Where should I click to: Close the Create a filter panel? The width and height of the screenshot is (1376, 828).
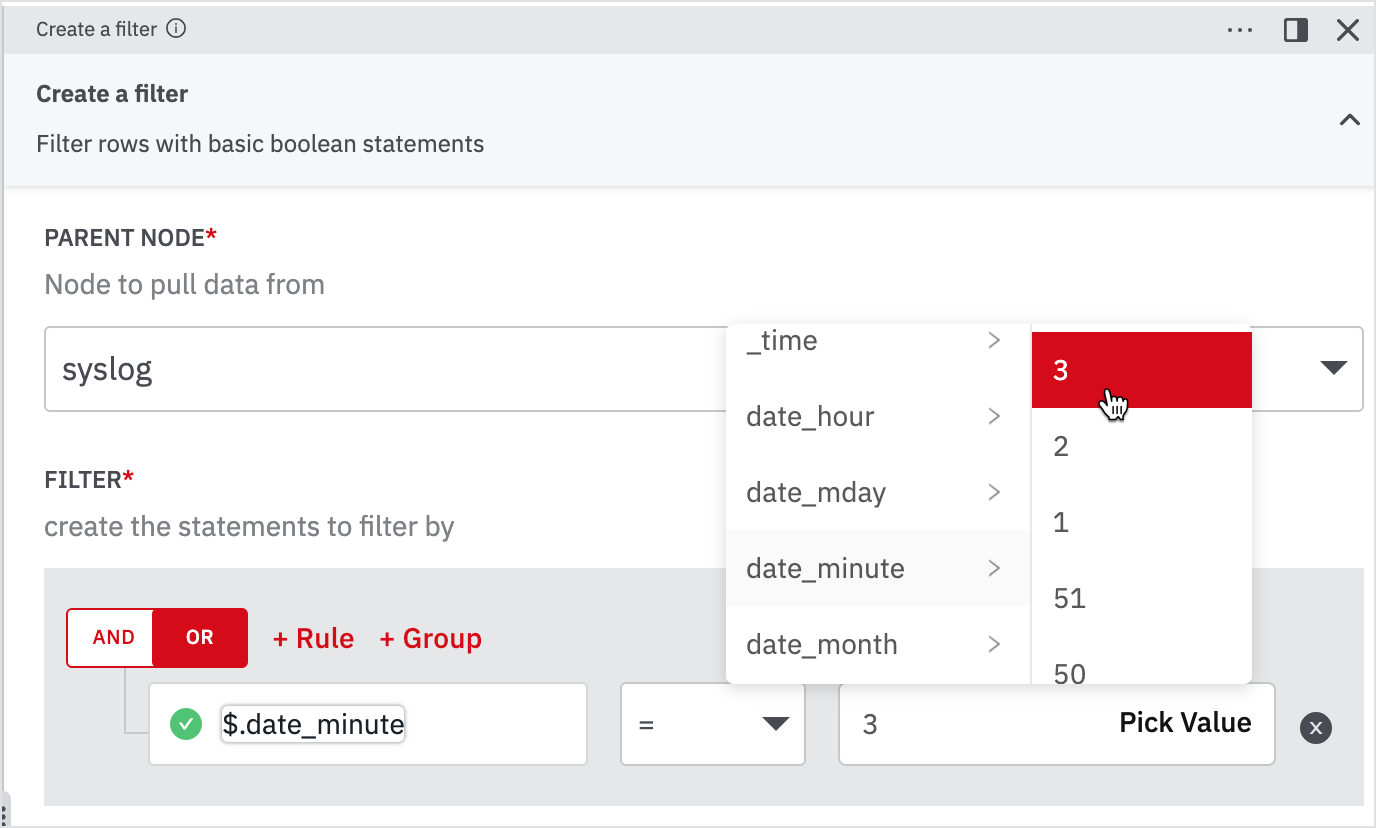coord(1347,30)
